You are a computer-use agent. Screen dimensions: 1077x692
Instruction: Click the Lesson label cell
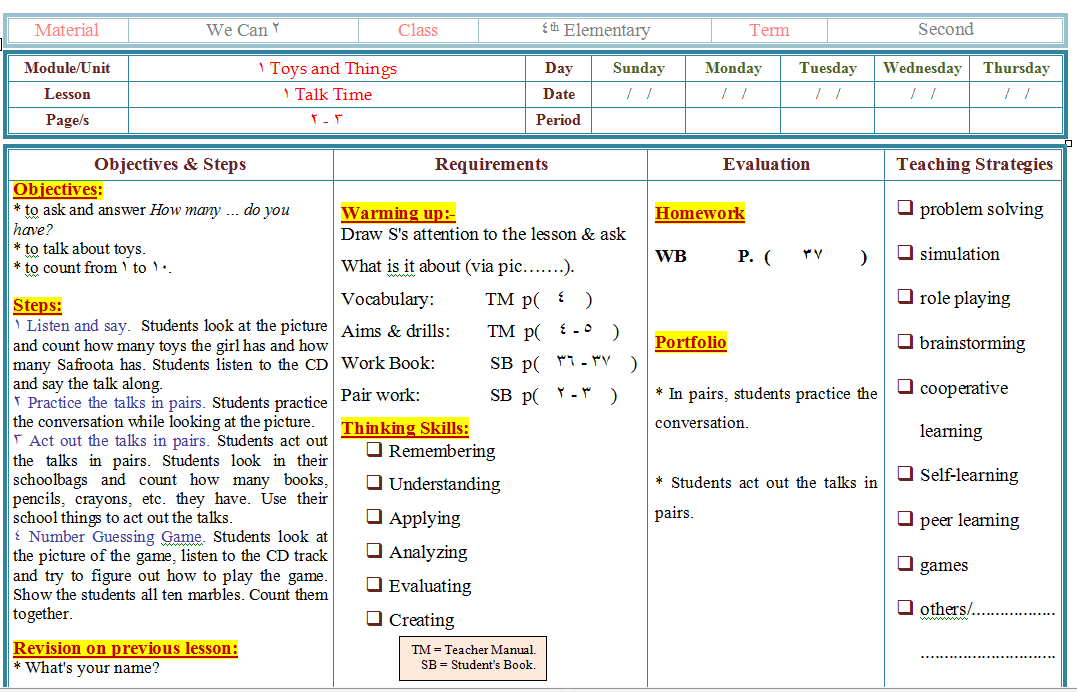pos(67,94)
